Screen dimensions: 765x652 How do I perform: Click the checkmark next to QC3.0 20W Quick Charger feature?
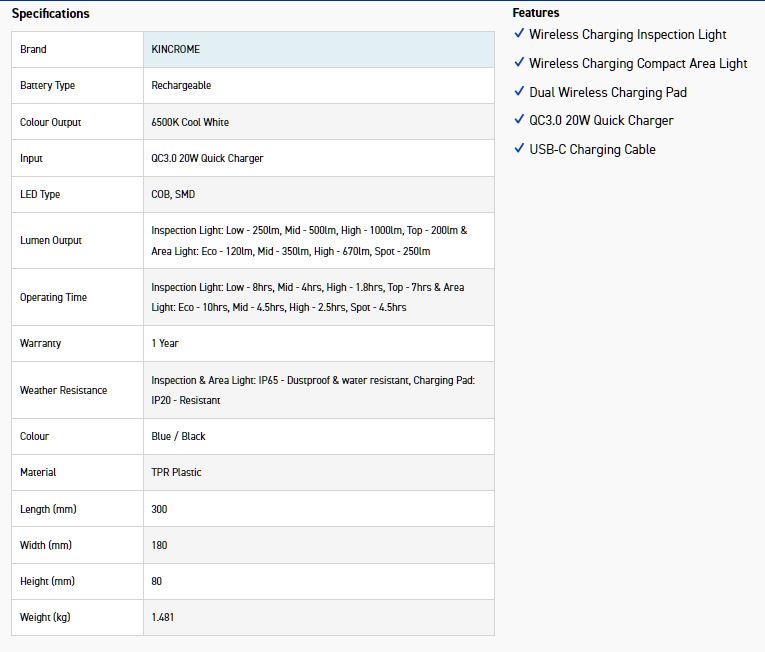[x=519, y=120]
